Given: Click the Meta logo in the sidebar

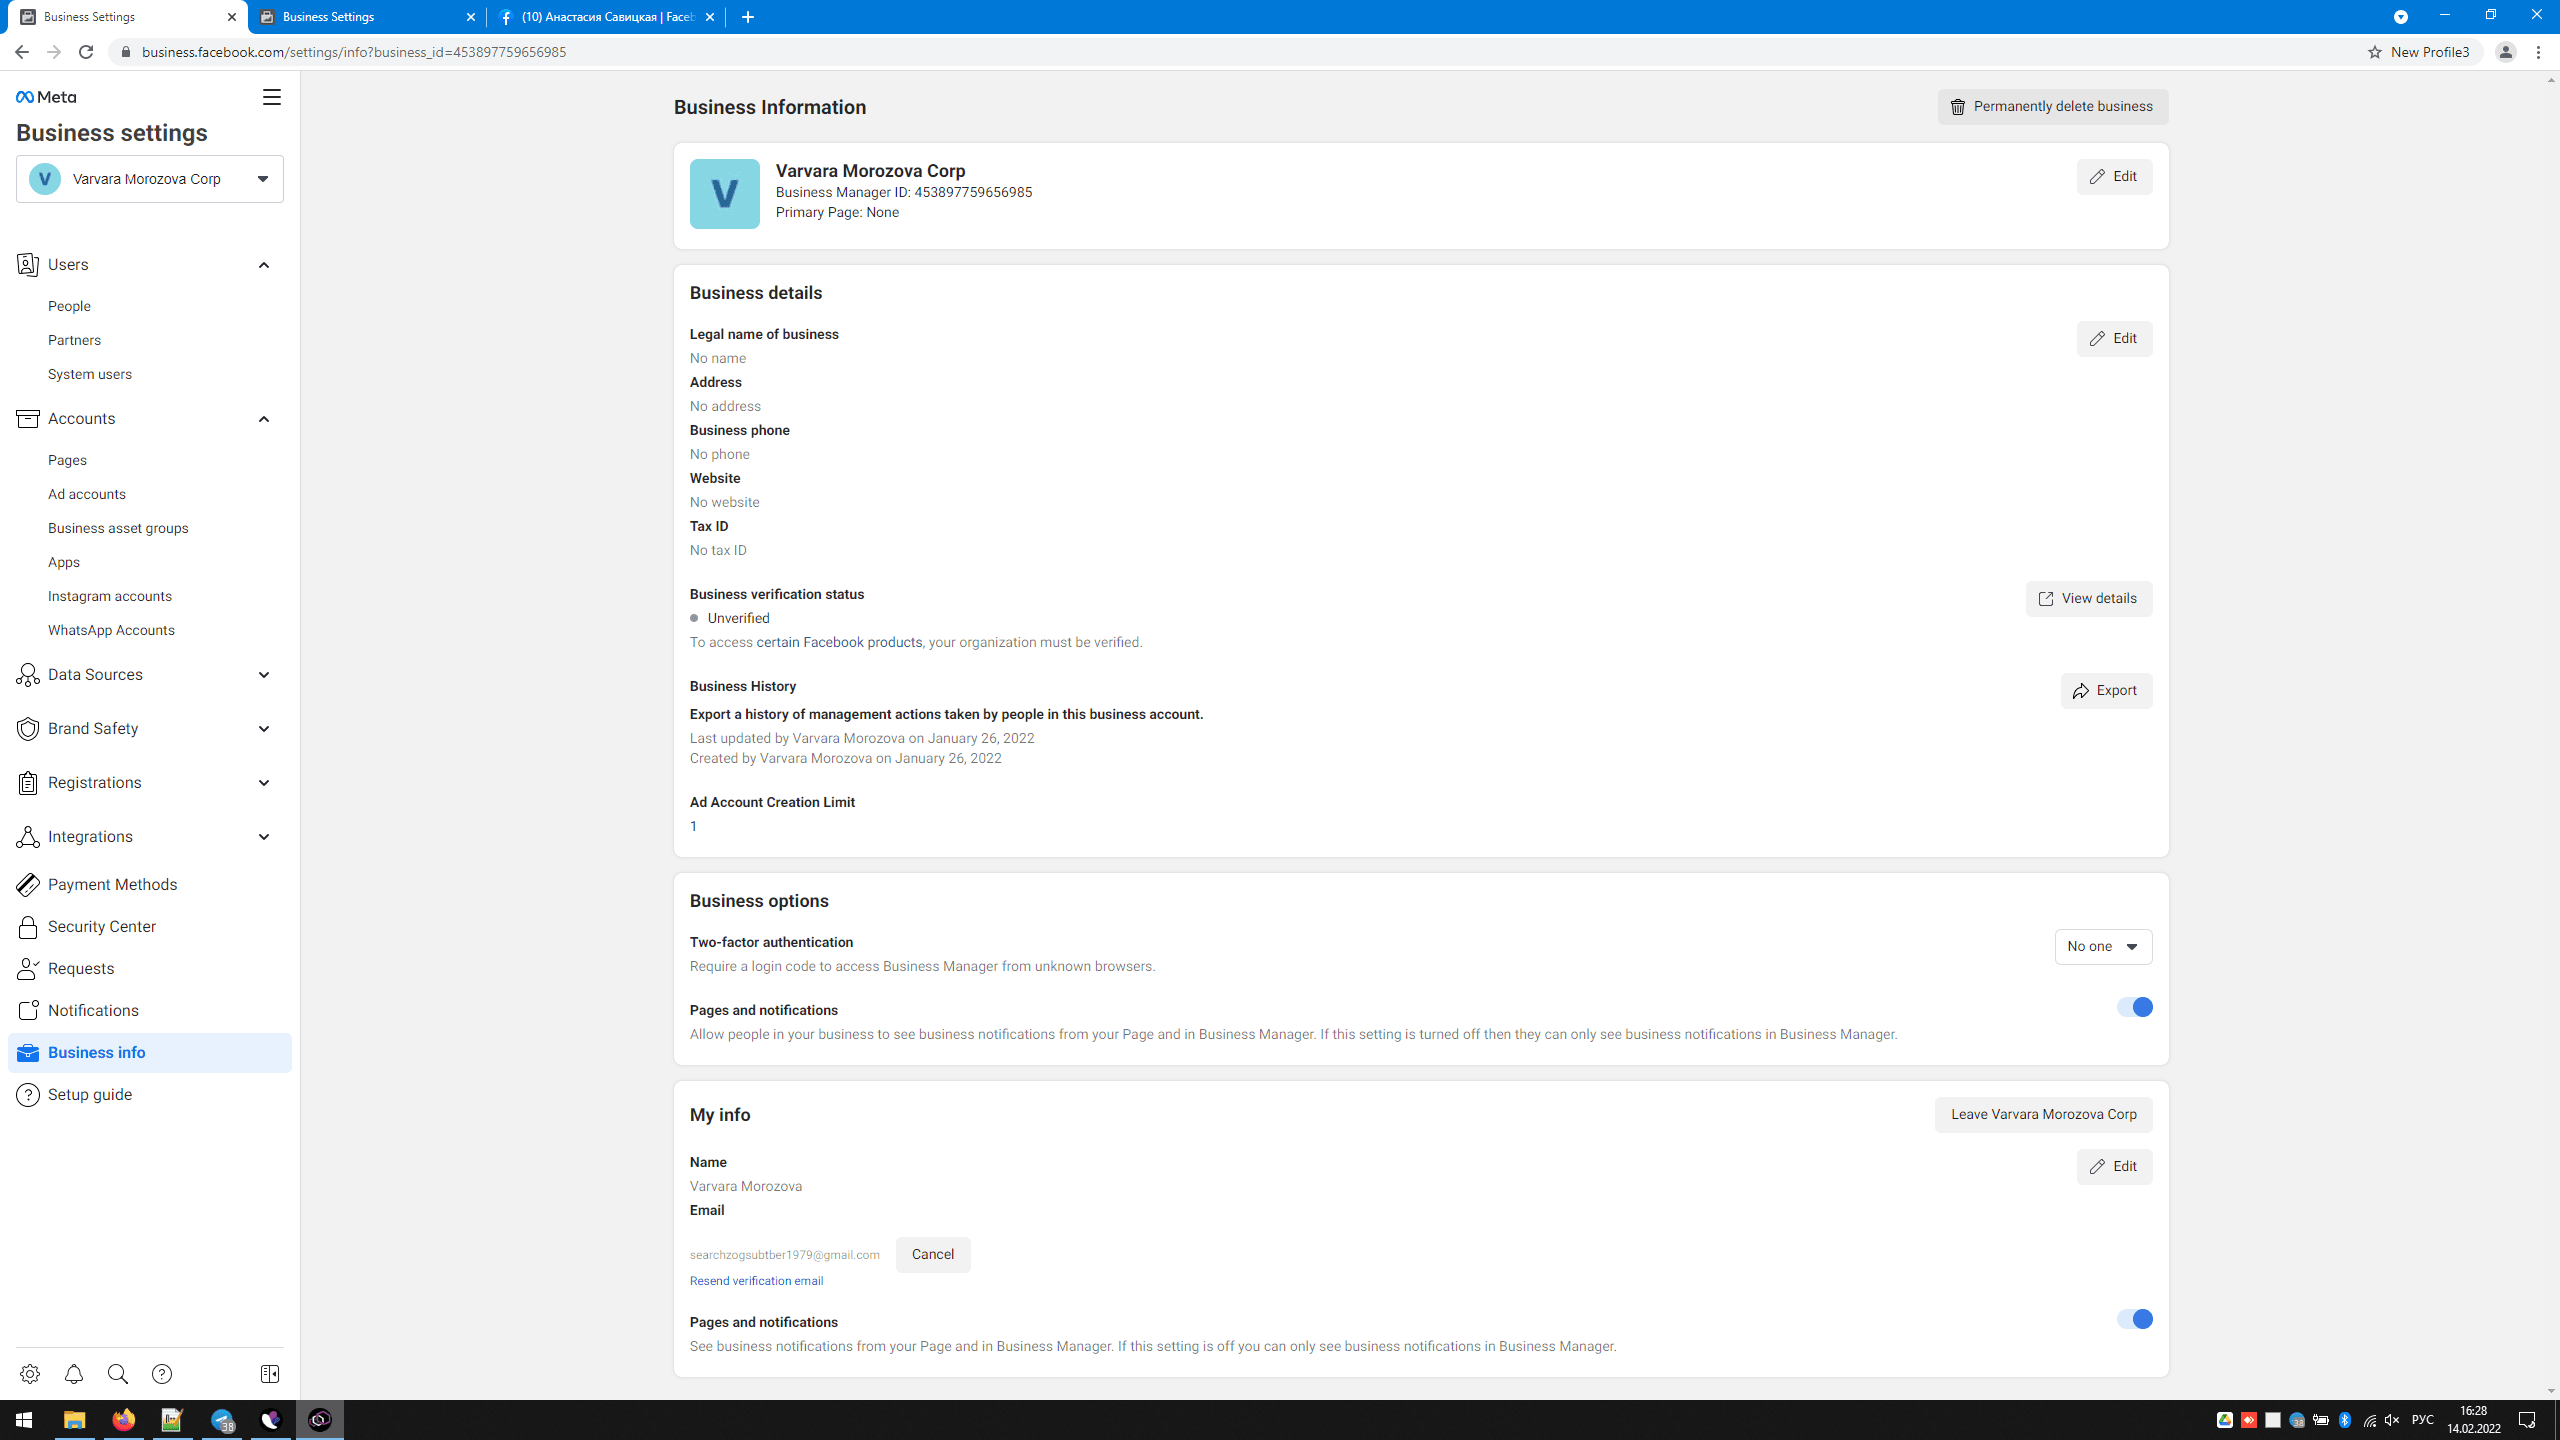Looking at the screenshot, I should pos(46,97).
